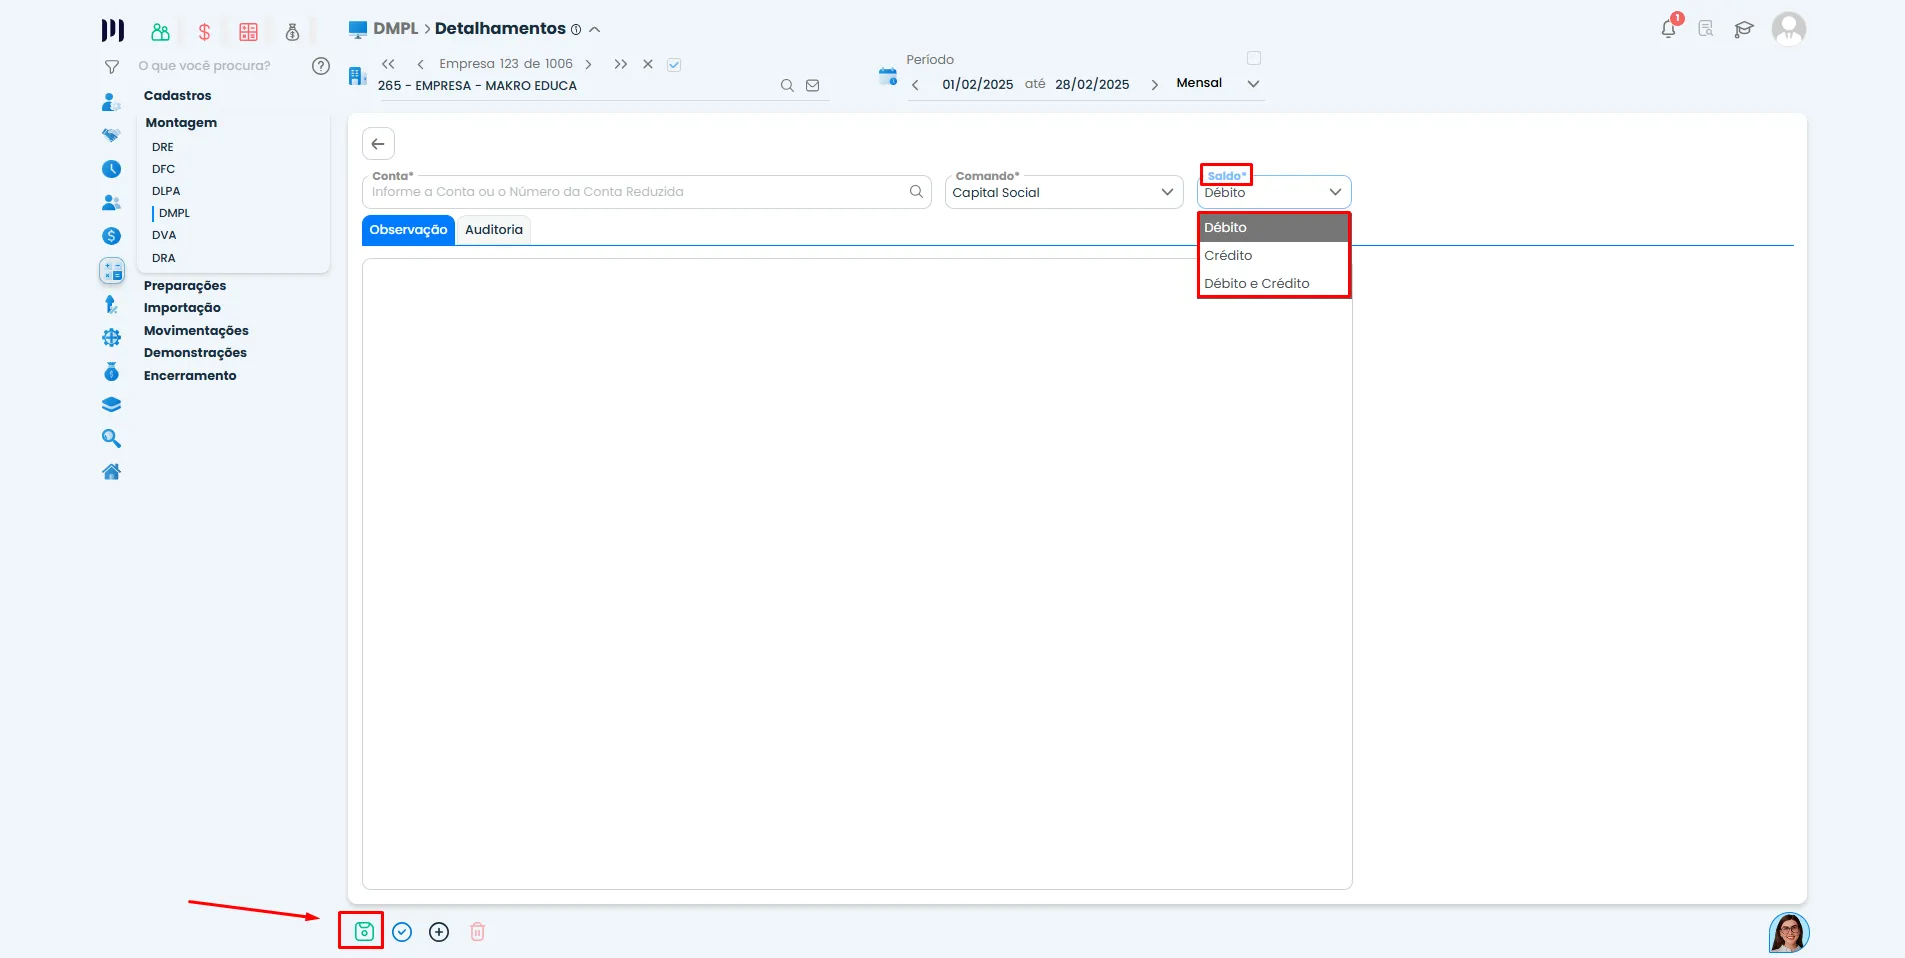Screen dimensions: 1905x958
Task: Click the red trash delete icon
Action: click(478, 932)
